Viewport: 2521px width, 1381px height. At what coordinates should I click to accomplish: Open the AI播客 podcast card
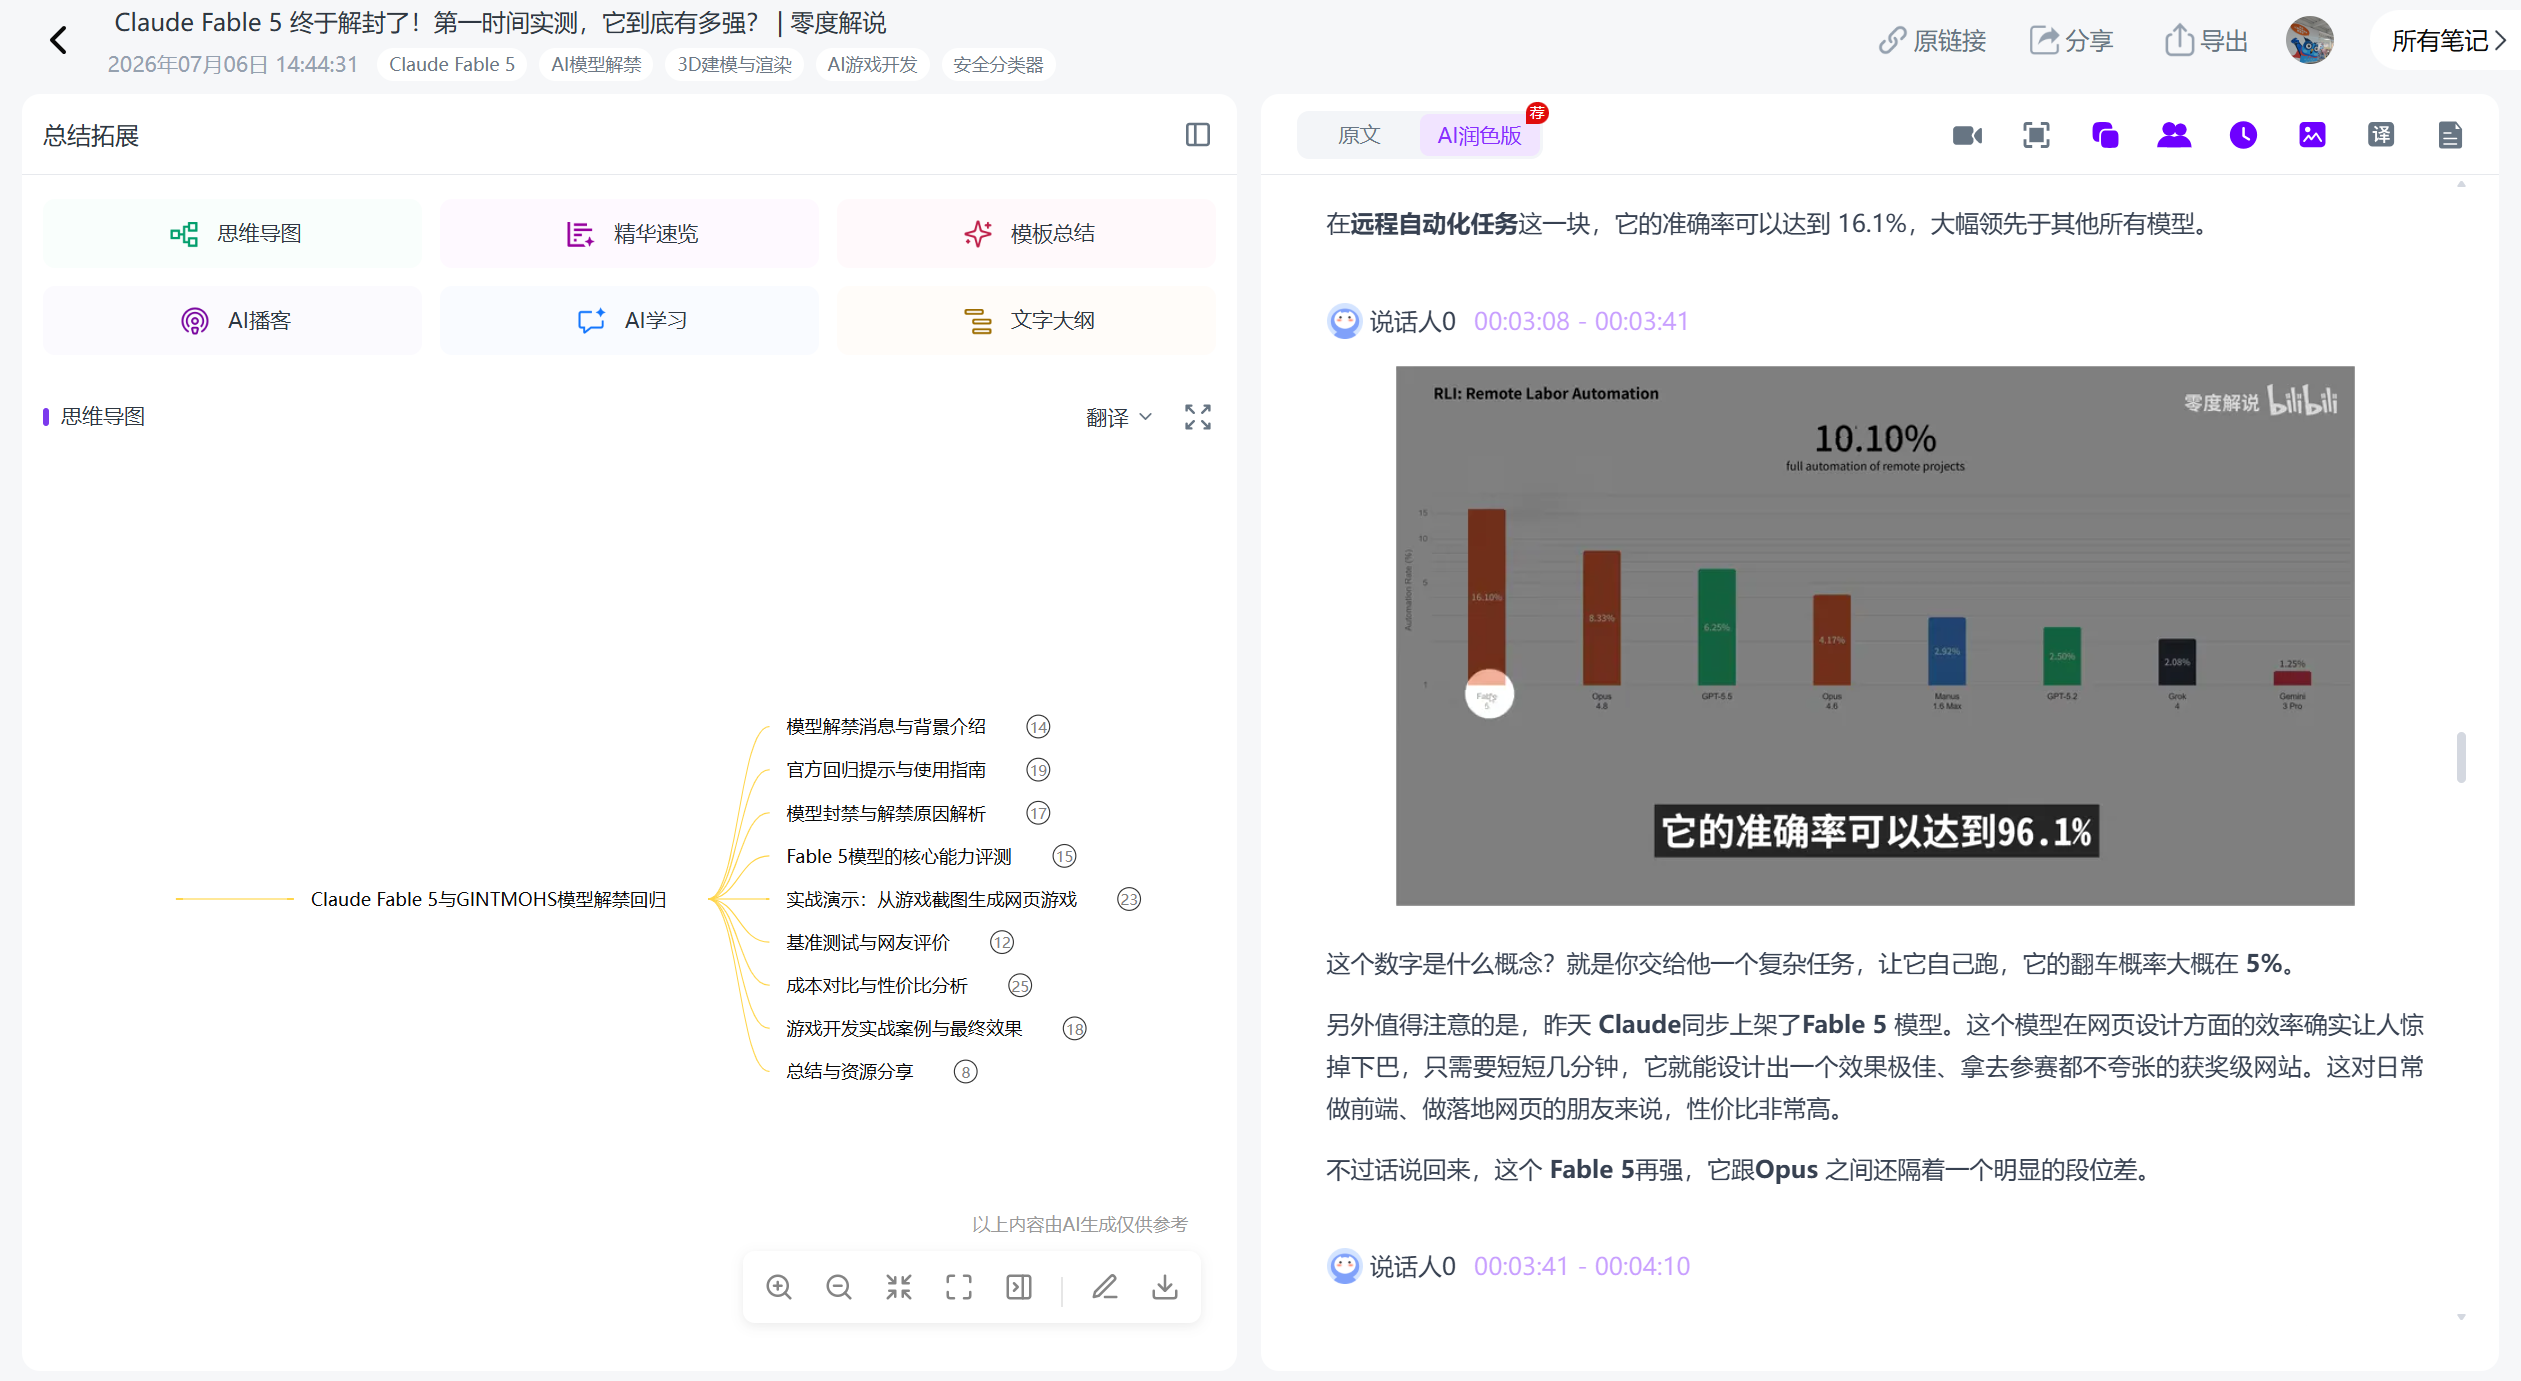point(232,321)
